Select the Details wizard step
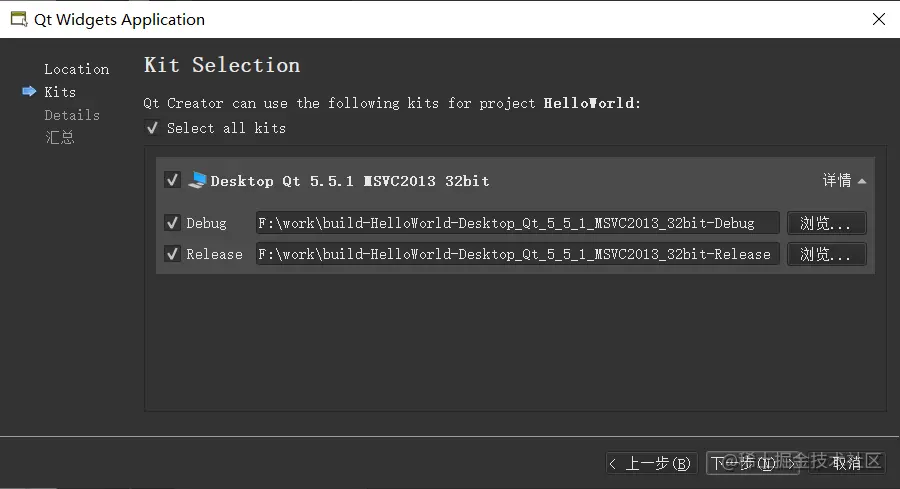The width and height of the screenshot is (900, 489). click(72, 115)
